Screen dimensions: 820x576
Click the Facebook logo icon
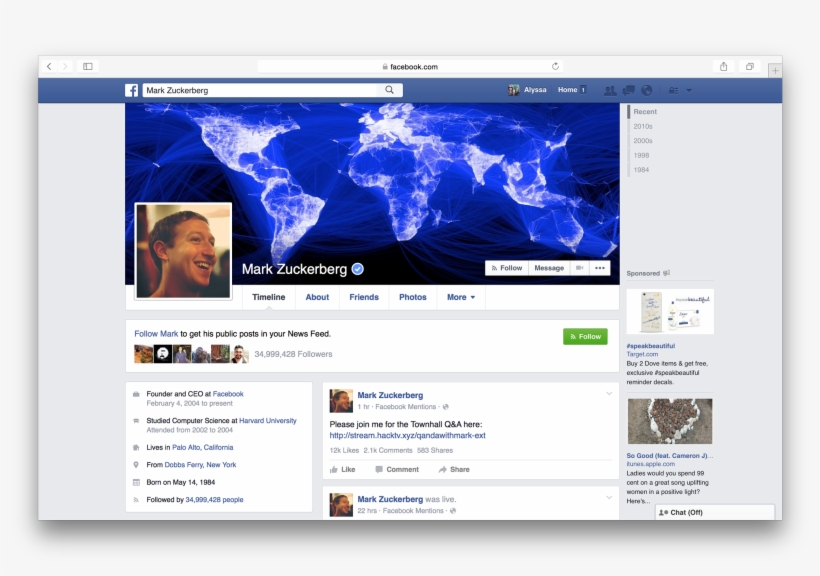click(131, 90)
